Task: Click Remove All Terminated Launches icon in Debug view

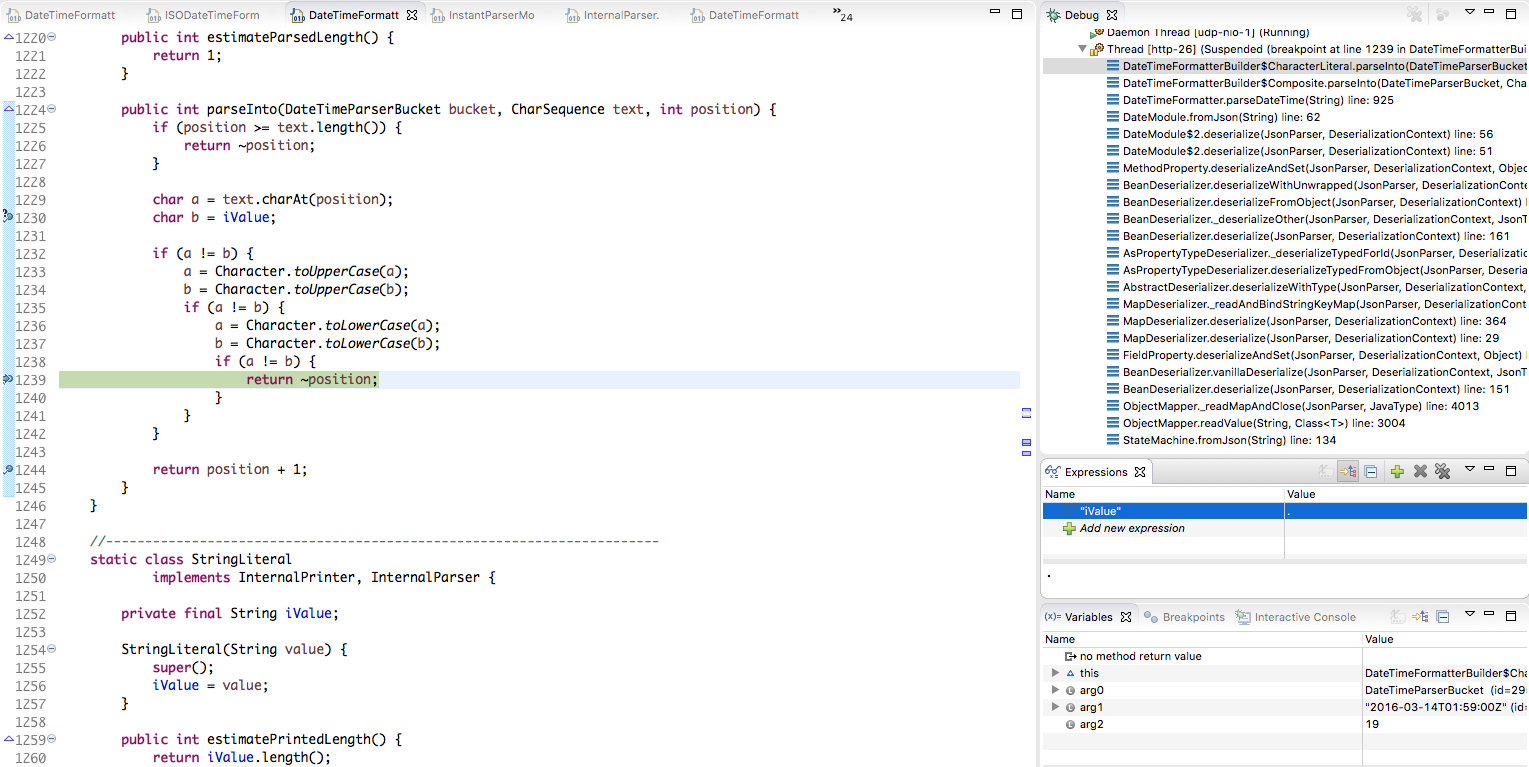Action: tap(1414, 15)
